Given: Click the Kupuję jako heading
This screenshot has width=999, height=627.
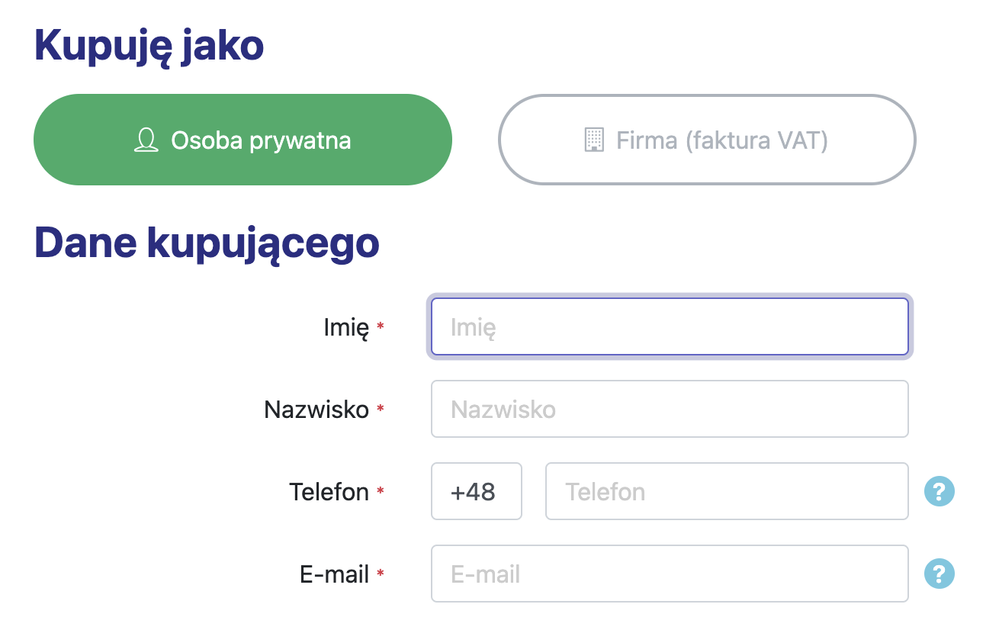Looking at the screenshot, I should coord(149,46).
